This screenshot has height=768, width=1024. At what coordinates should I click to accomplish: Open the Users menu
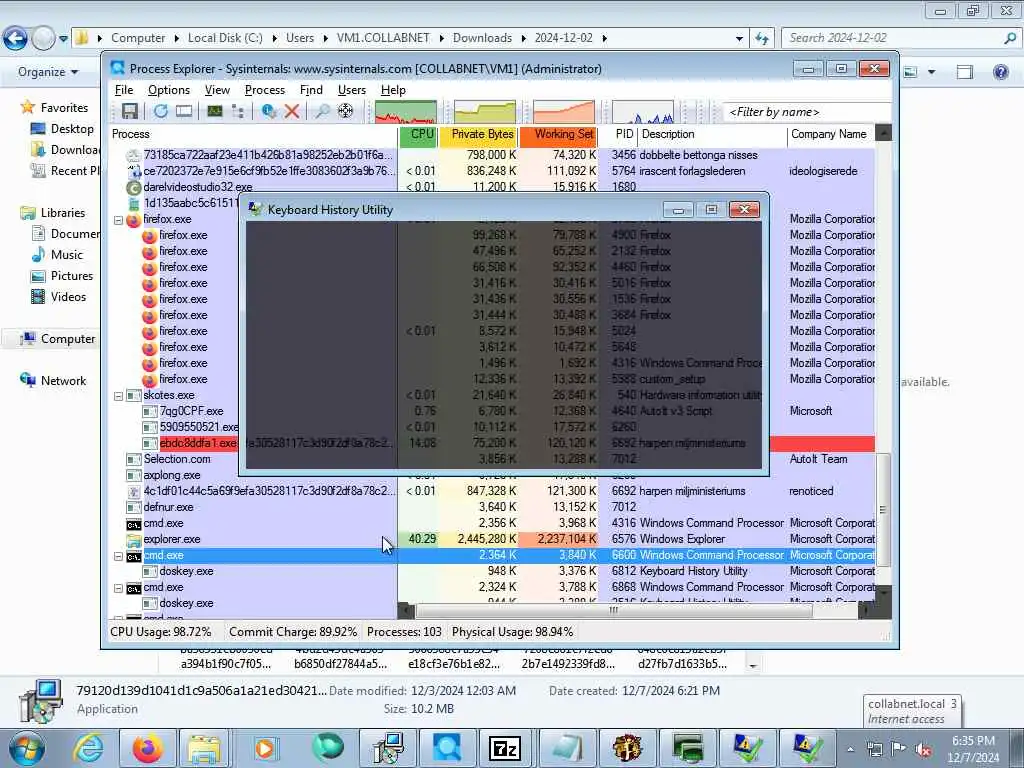(x=351, y=90)
